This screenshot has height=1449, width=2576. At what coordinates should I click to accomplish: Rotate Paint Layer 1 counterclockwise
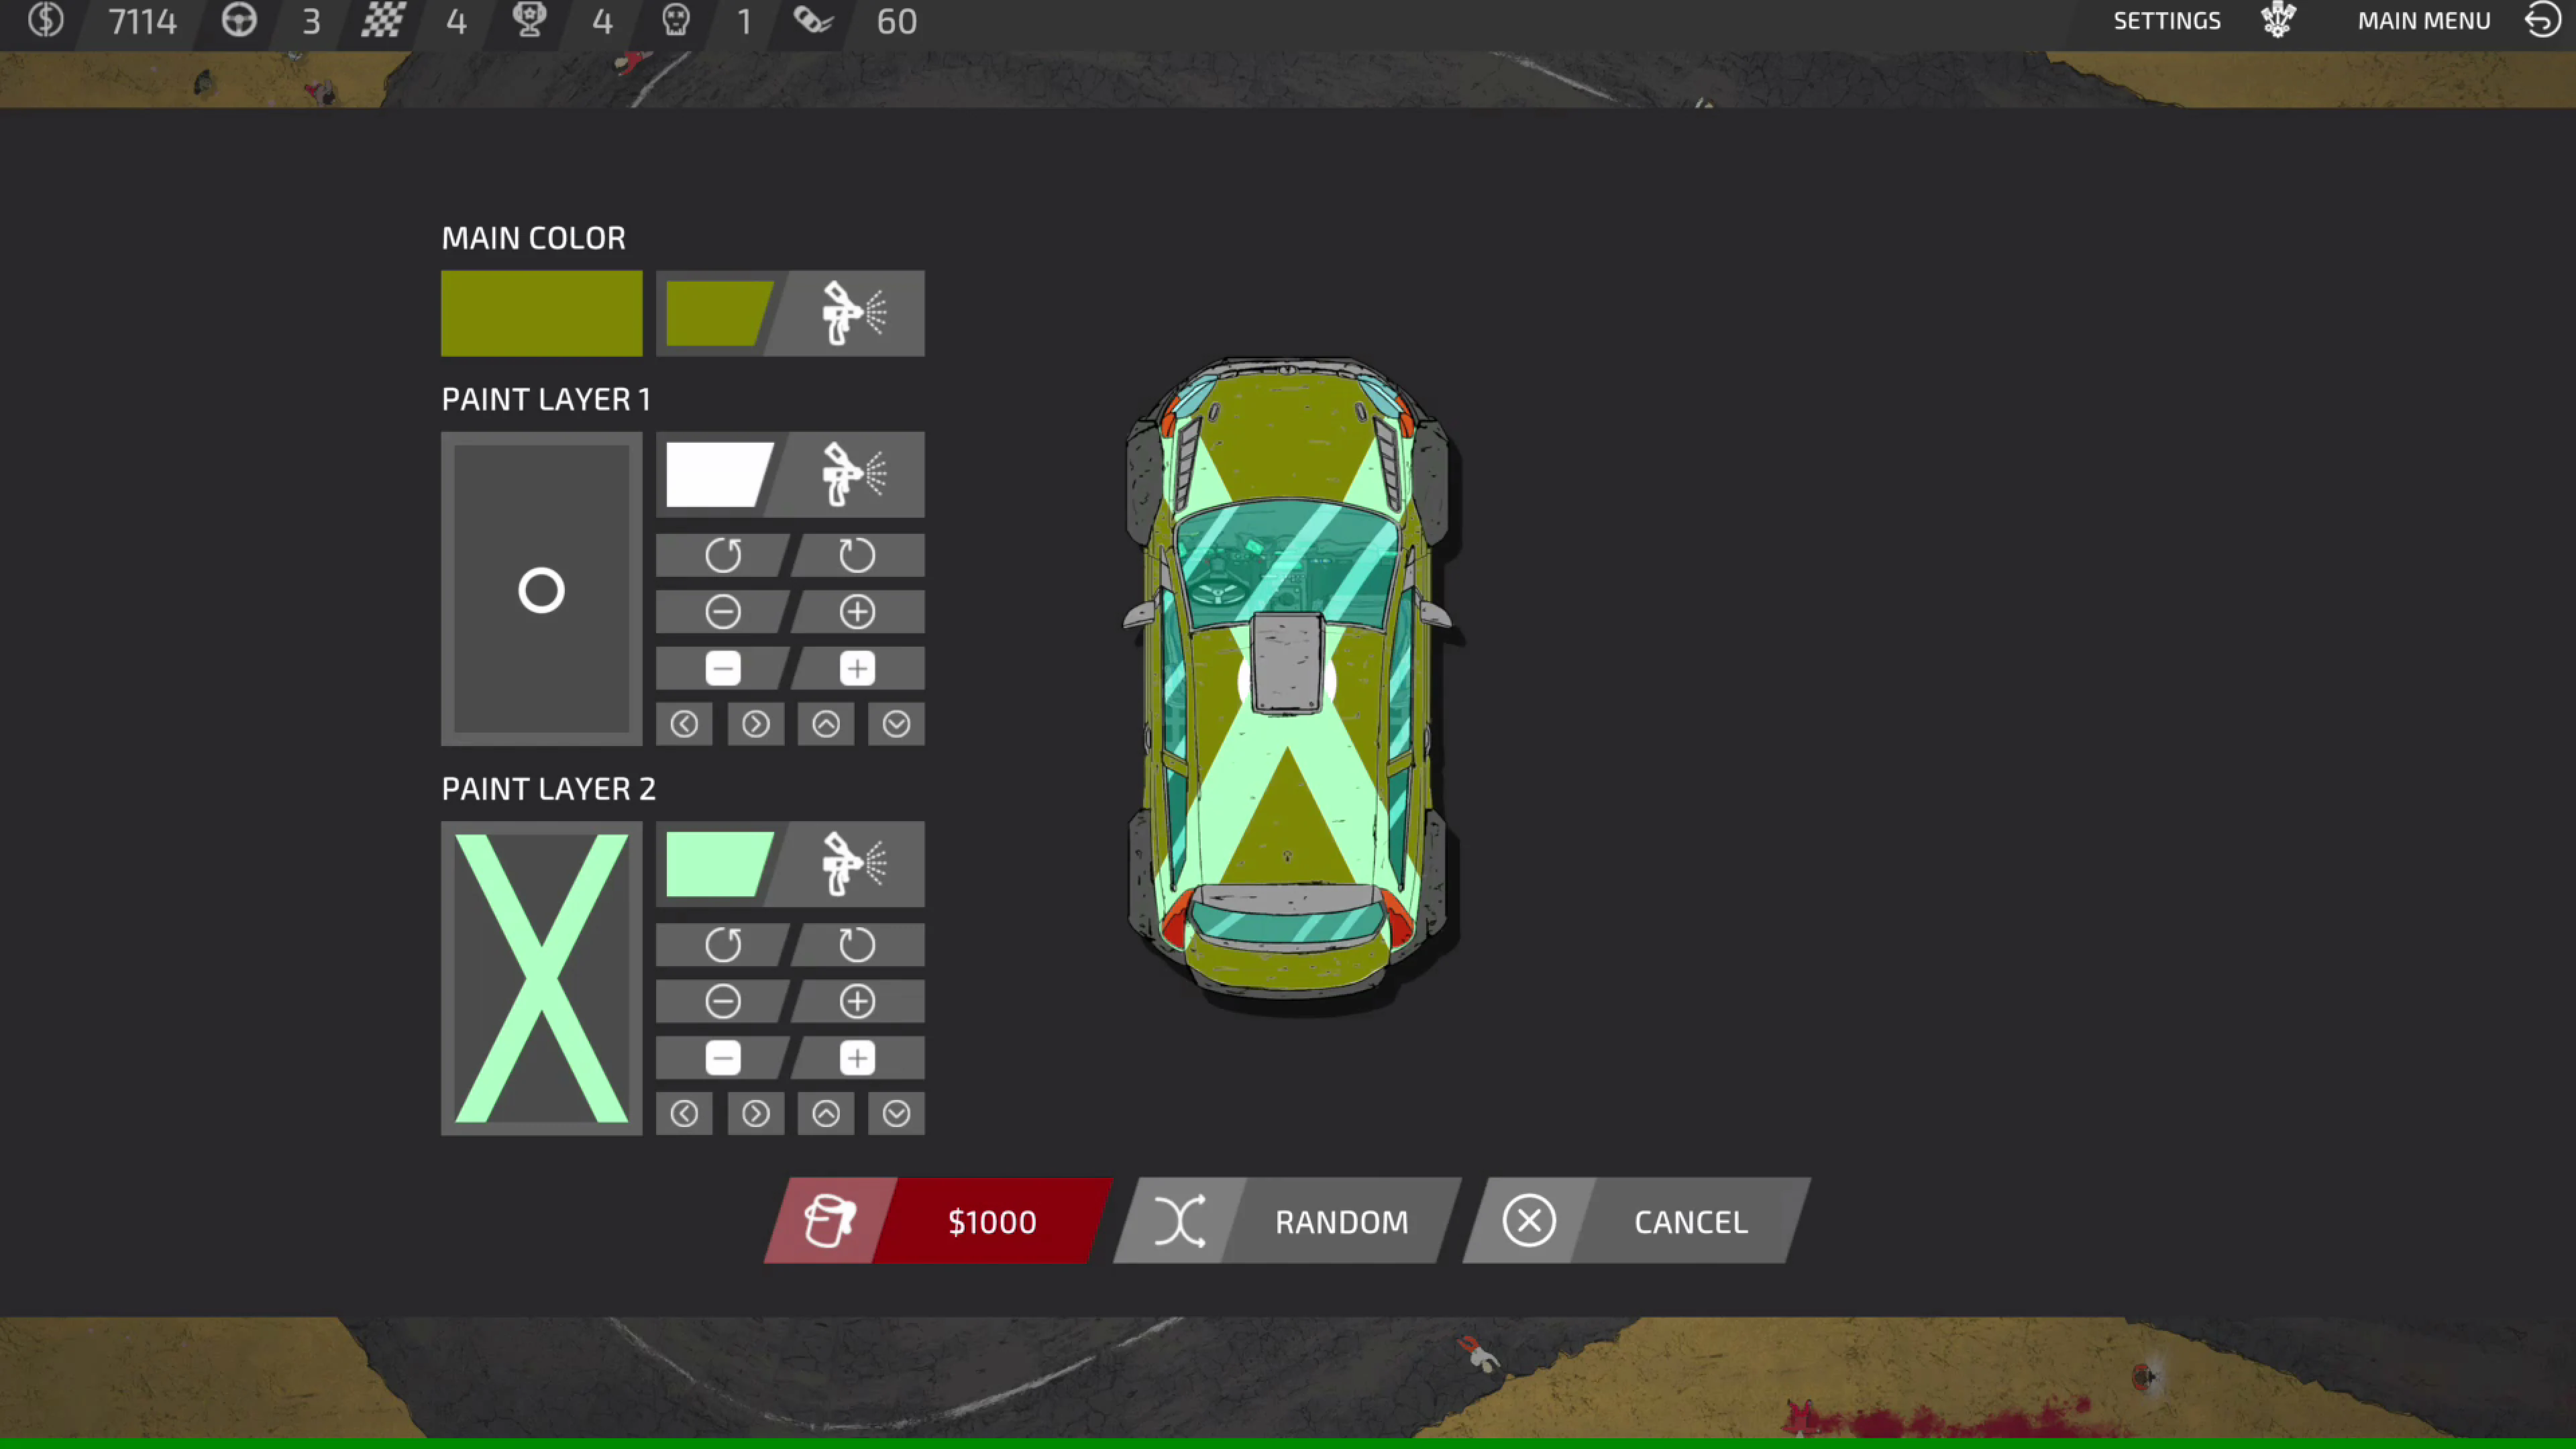tap(723, 555)
